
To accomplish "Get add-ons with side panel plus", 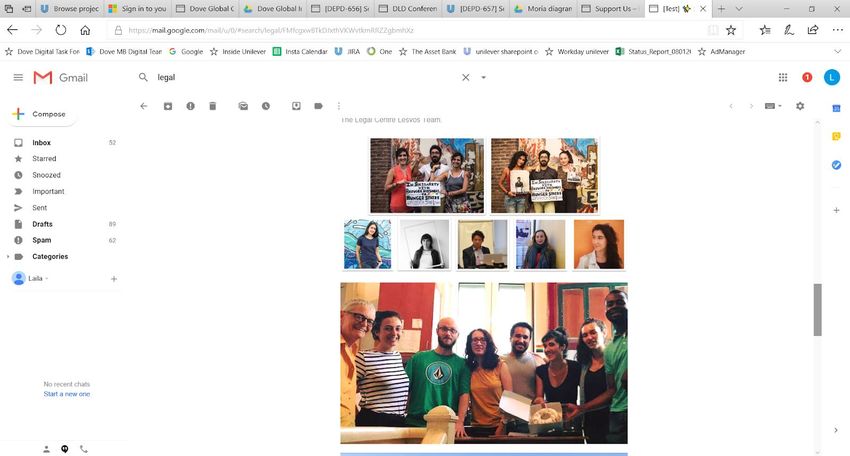I will tap(836, 210).
